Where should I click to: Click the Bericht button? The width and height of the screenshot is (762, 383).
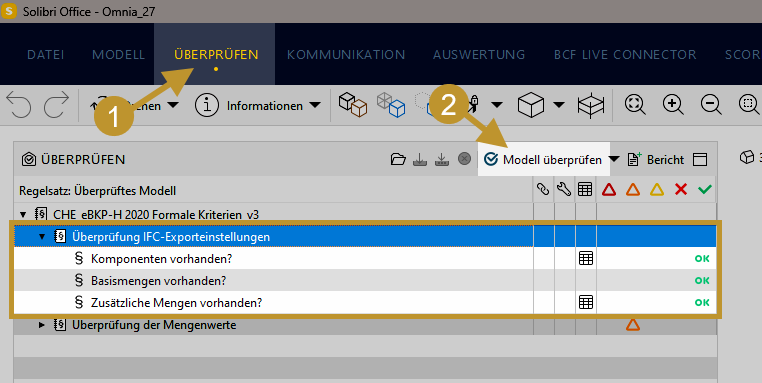(656, 159)
